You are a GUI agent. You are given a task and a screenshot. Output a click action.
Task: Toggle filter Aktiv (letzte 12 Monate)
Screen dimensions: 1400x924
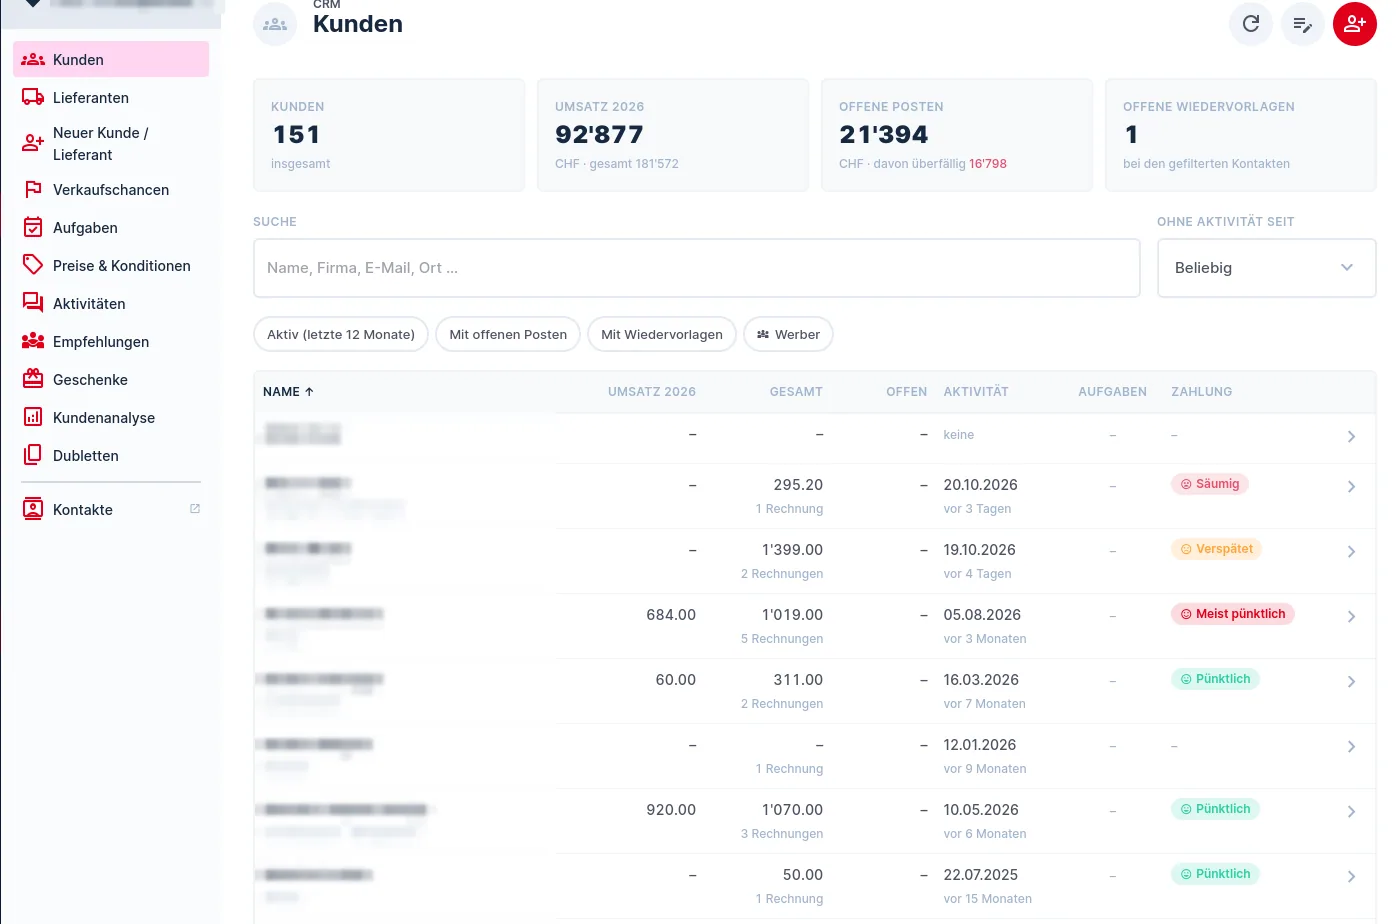[341, 334]
